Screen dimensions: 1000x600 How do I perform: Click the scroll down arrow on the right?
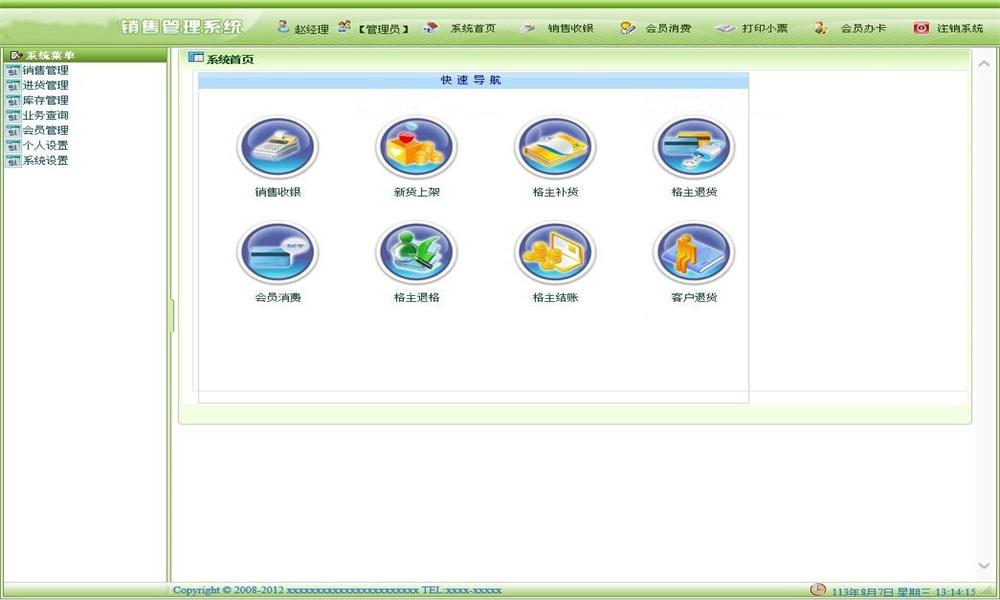click(x=984, y=566)
